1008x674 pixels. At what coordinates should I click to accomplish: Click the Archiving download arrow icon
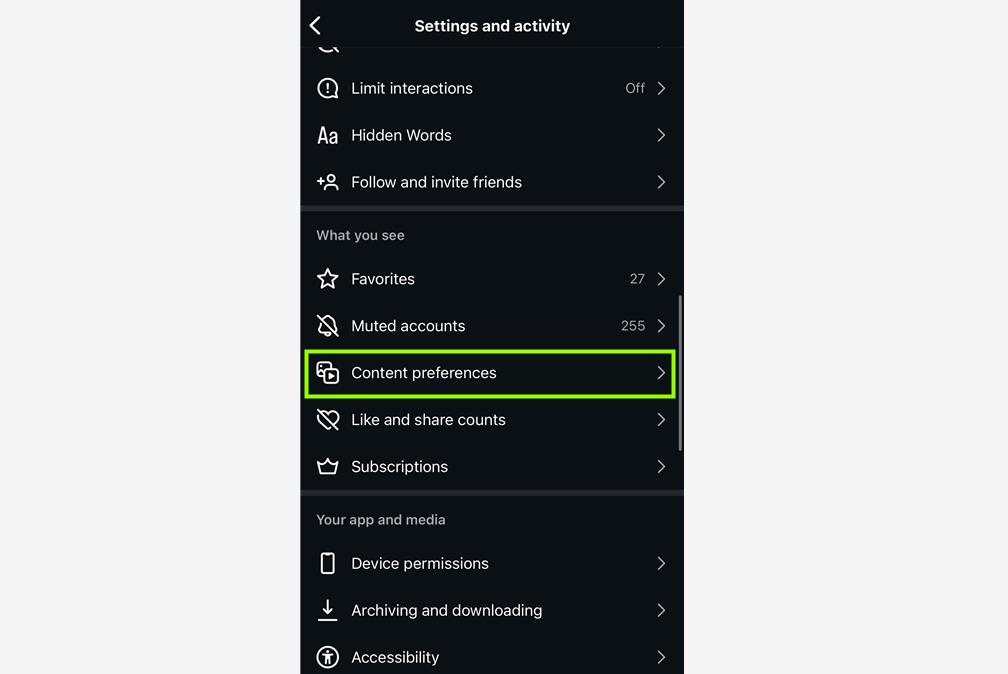pos(328,610)
